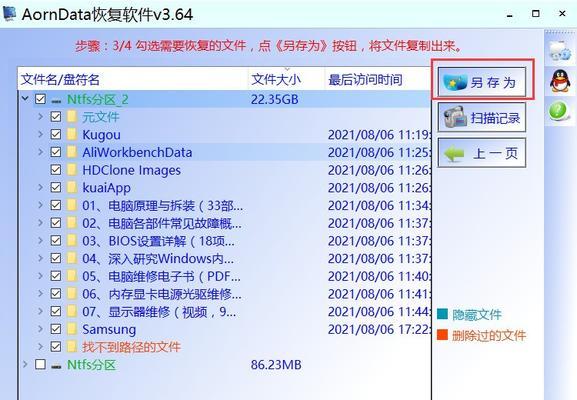Click folder icon of 05、电脑维修电子书
Screen dimensions: 577x400
coord(72,276)
